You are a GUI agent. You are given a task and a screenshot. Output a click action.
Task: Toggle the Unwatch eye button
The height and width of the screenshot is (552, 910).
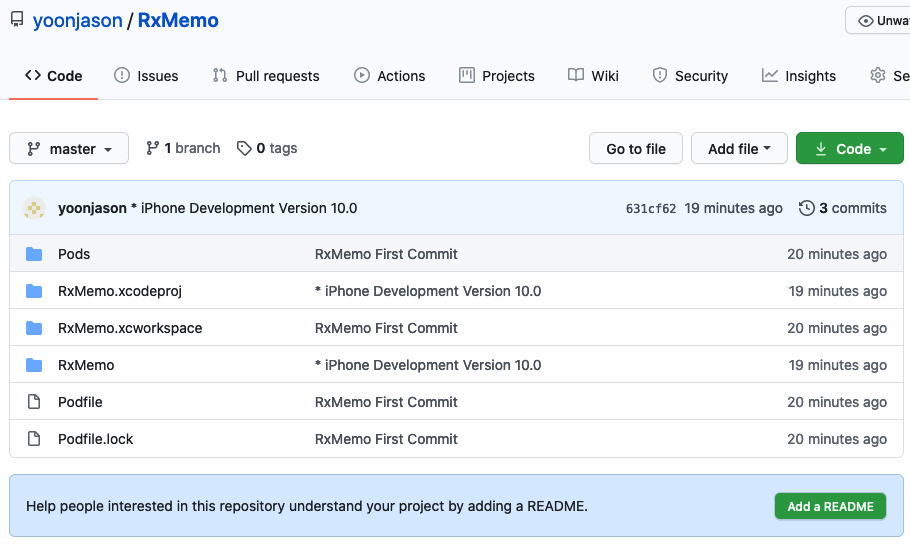pyautogui.click(x=878, y=20)
